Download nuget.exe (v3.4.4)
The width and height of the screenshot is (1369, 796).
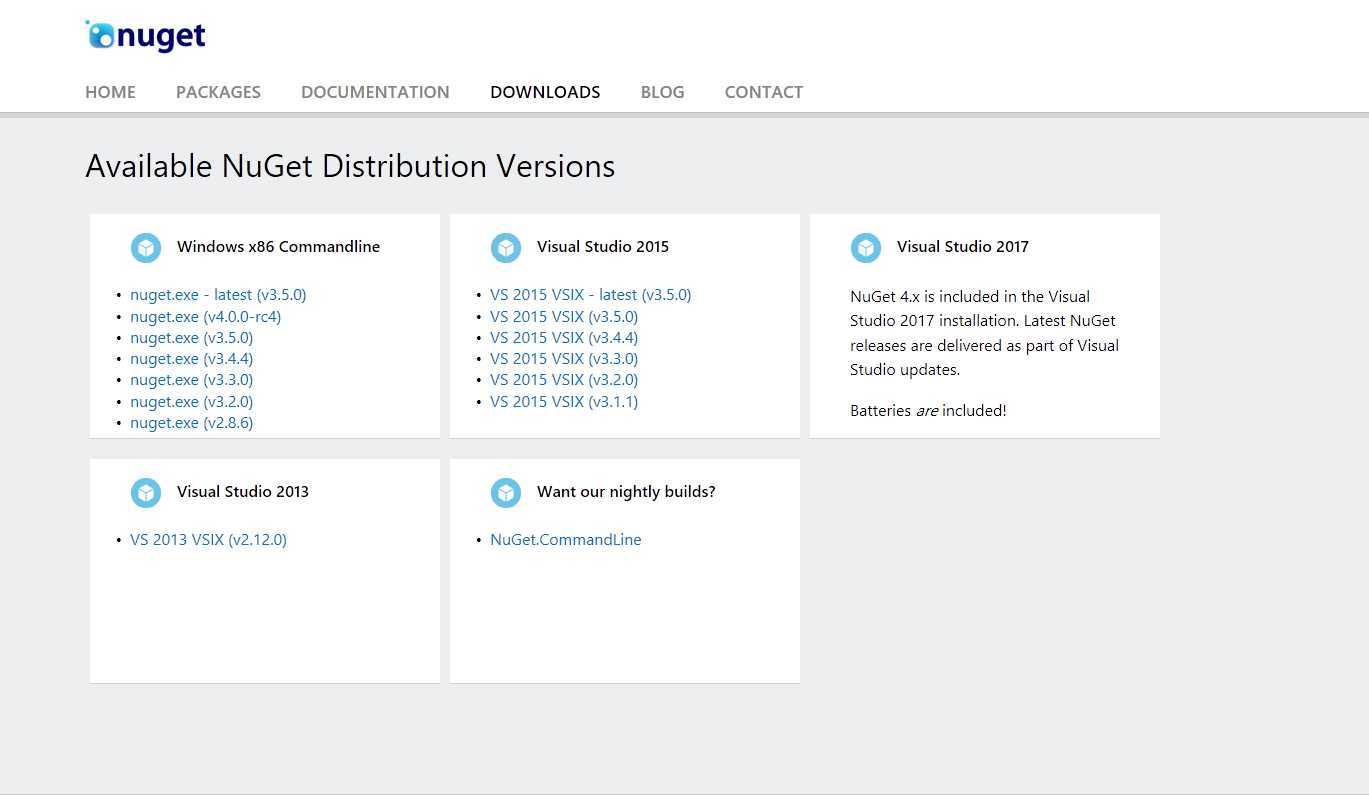point(191,359)
